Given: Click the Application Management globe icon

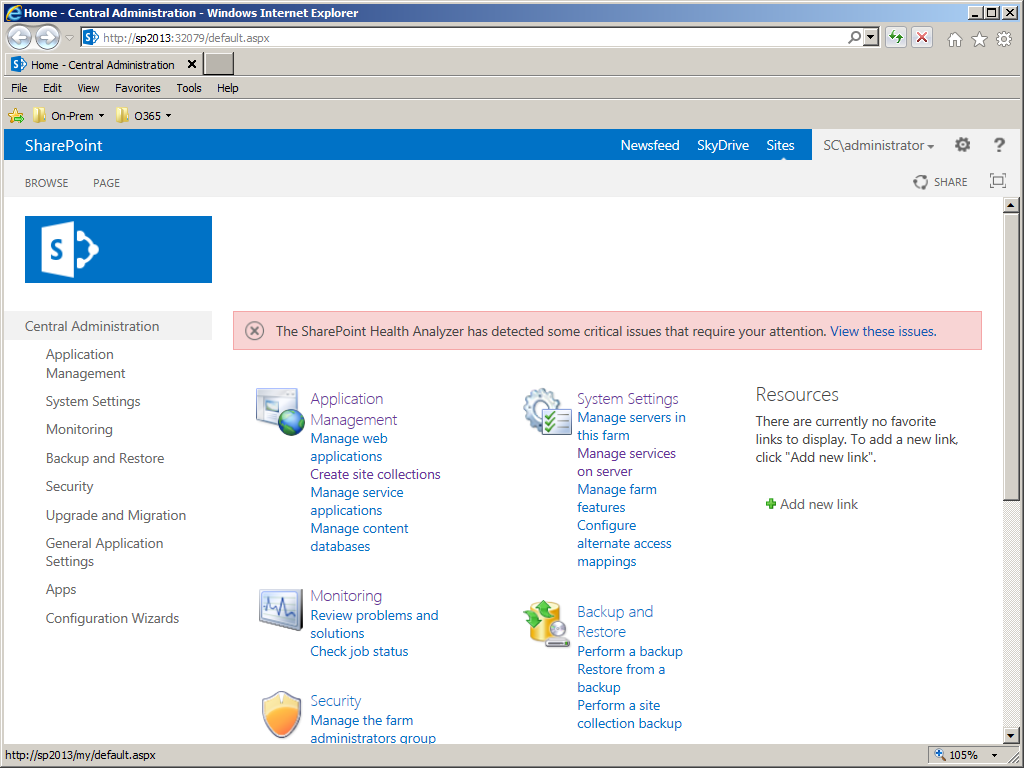Looking at the screenshot, I should tap(280, 411).
